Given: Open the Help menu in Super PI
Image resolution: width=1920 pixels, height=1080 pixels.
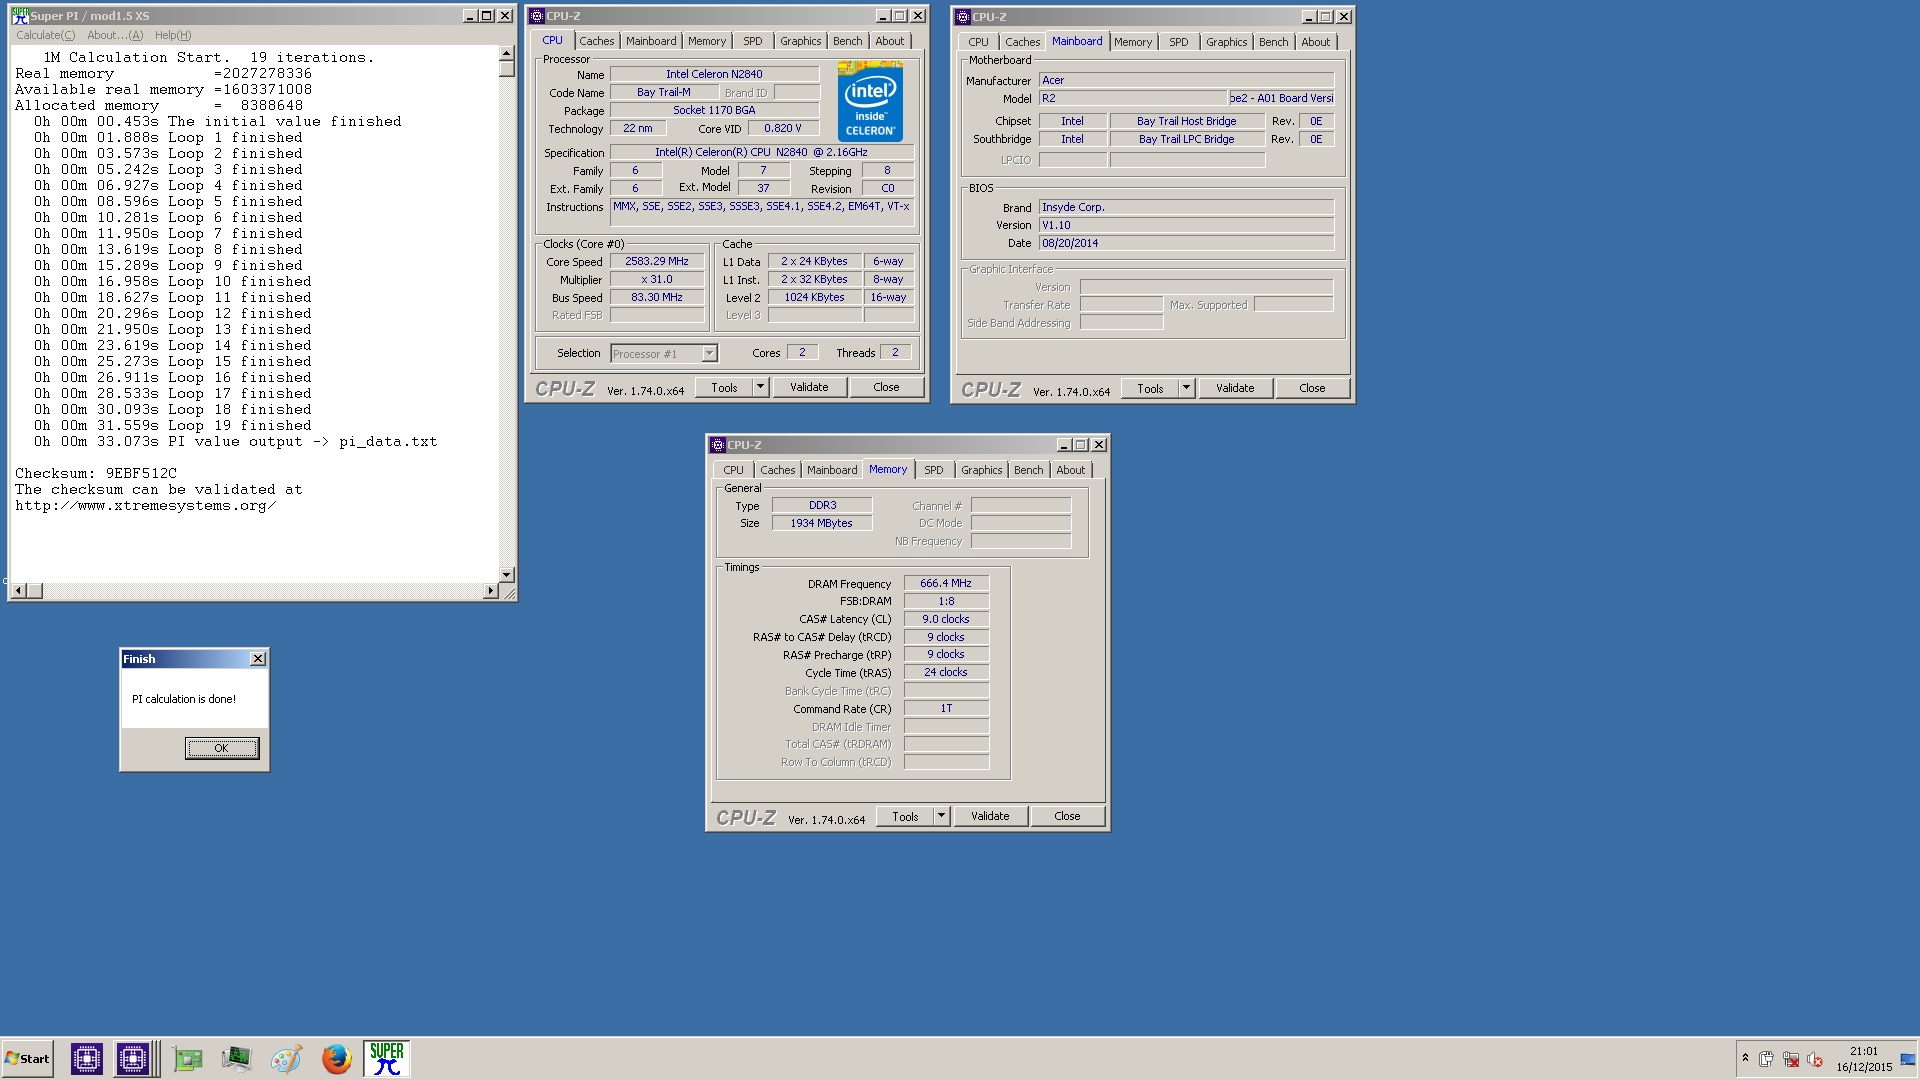Looking at the screenshot, I should pyautogui.click(x=173, y=35).
